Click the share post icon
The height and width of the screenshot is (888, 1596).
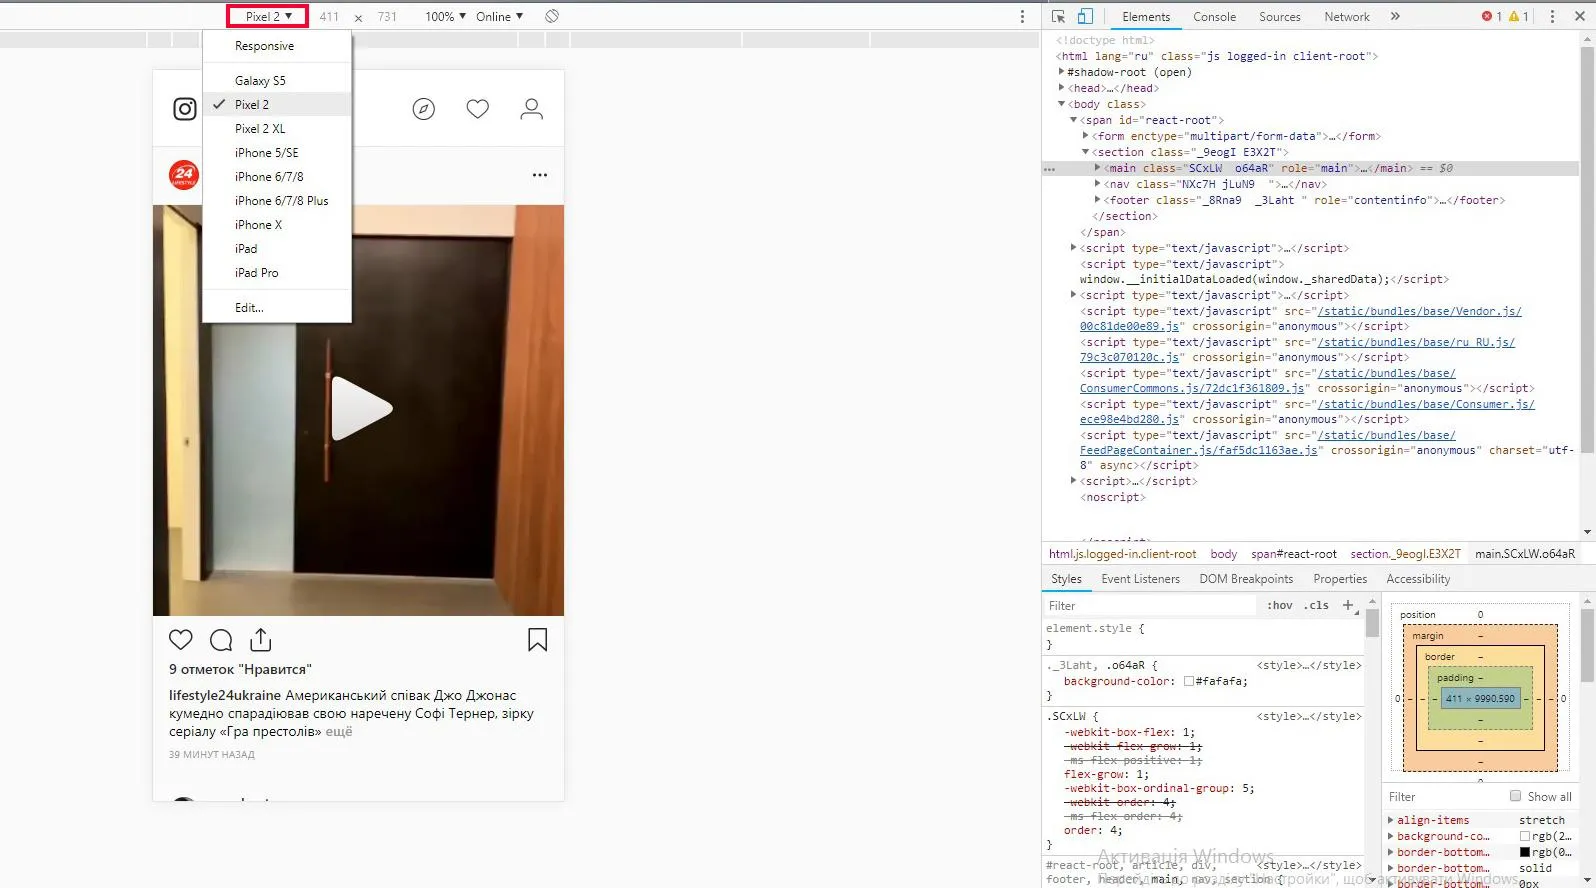[261, 639]
